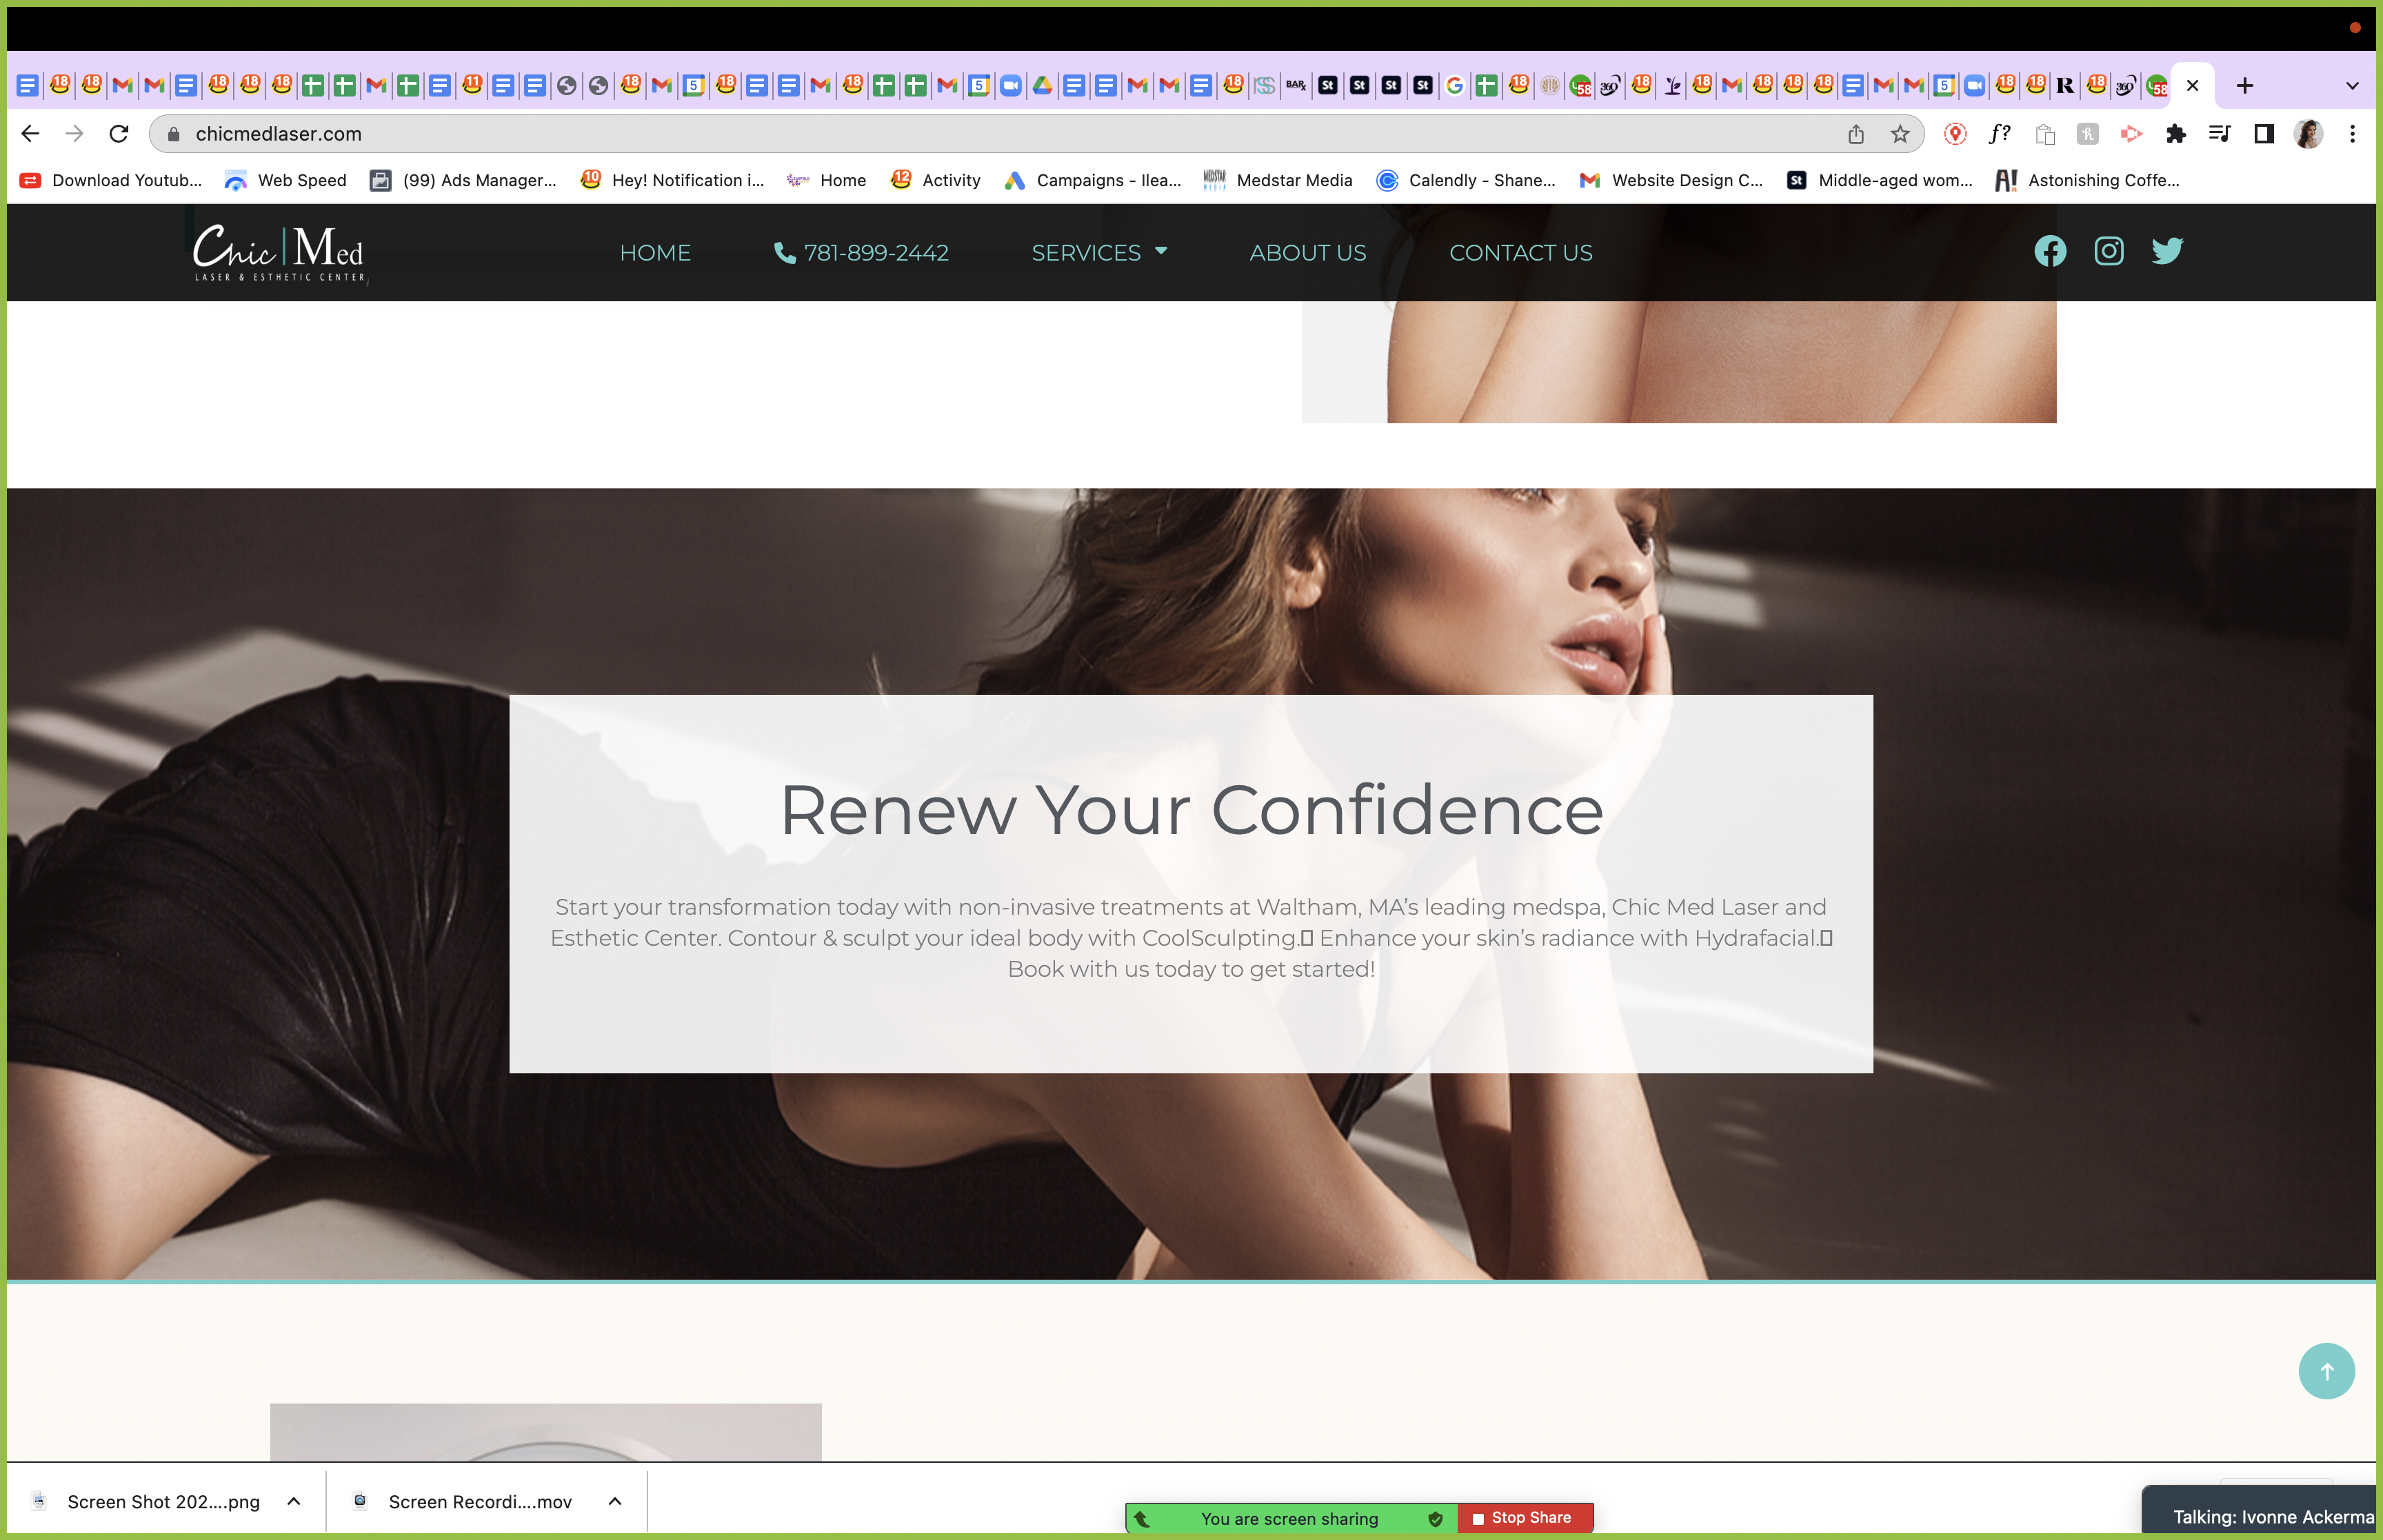Open the Extensions puzzle icon
The height and width of the screenshot is (1540, 2383).
coord(2175,134)
